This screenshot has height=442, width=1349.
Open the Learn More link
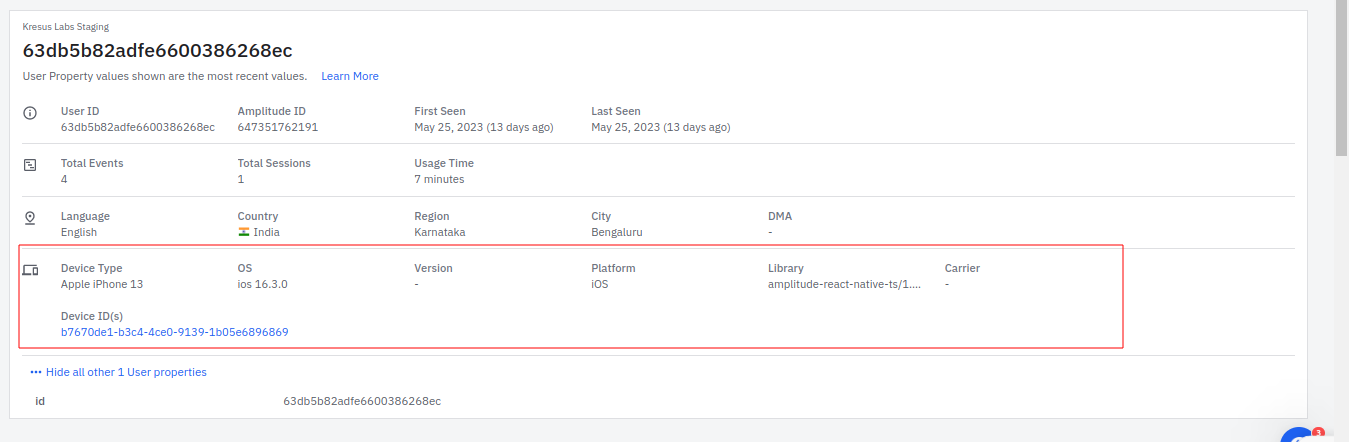(349, 76)
